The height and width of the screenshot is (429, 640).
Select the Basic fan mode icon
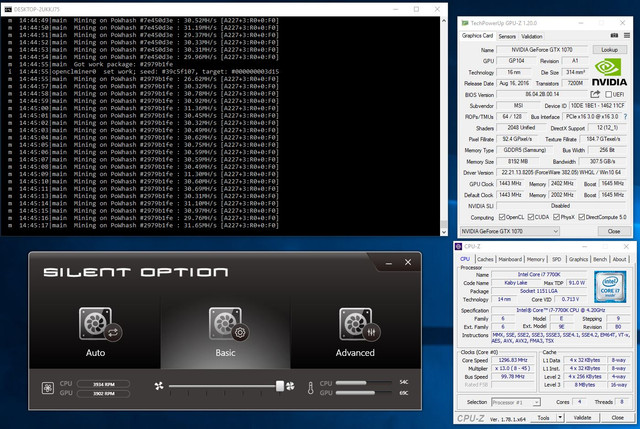pyautogui.click(x=229, y=324)
